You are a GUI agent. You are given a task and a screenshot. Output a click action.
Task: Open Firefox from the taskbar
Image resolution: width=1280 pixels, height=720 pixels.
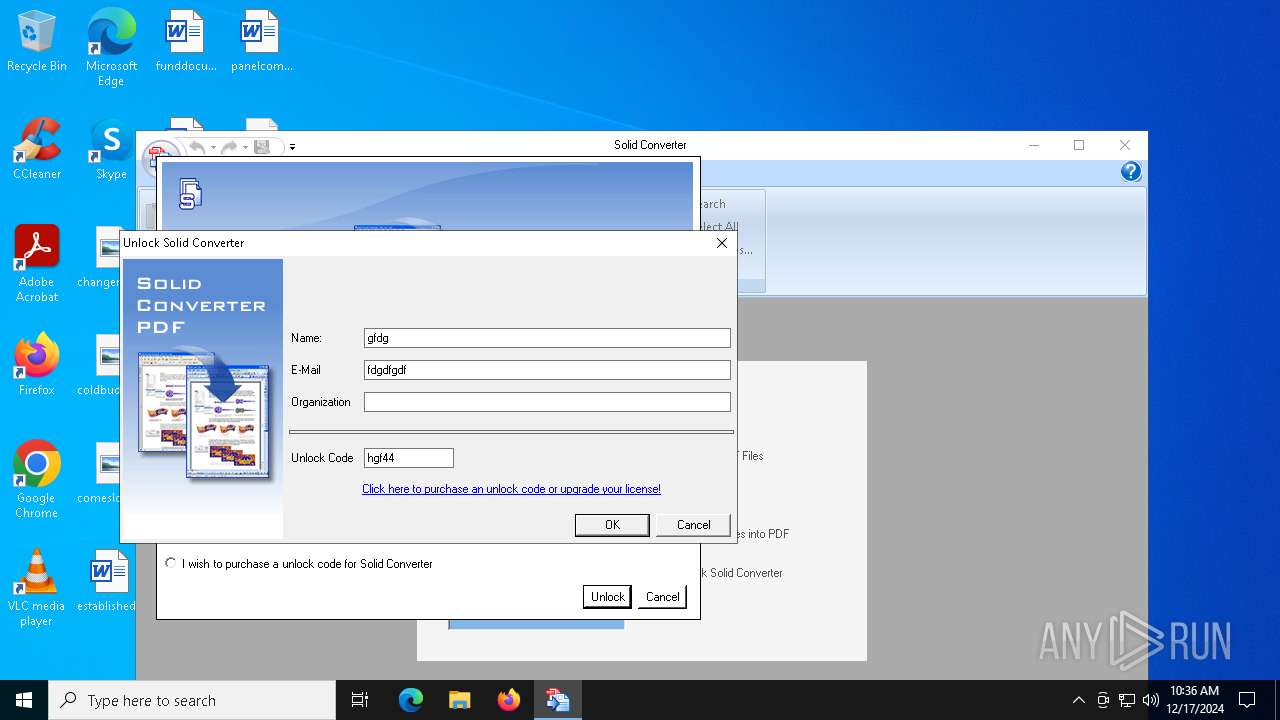(509, 700)
